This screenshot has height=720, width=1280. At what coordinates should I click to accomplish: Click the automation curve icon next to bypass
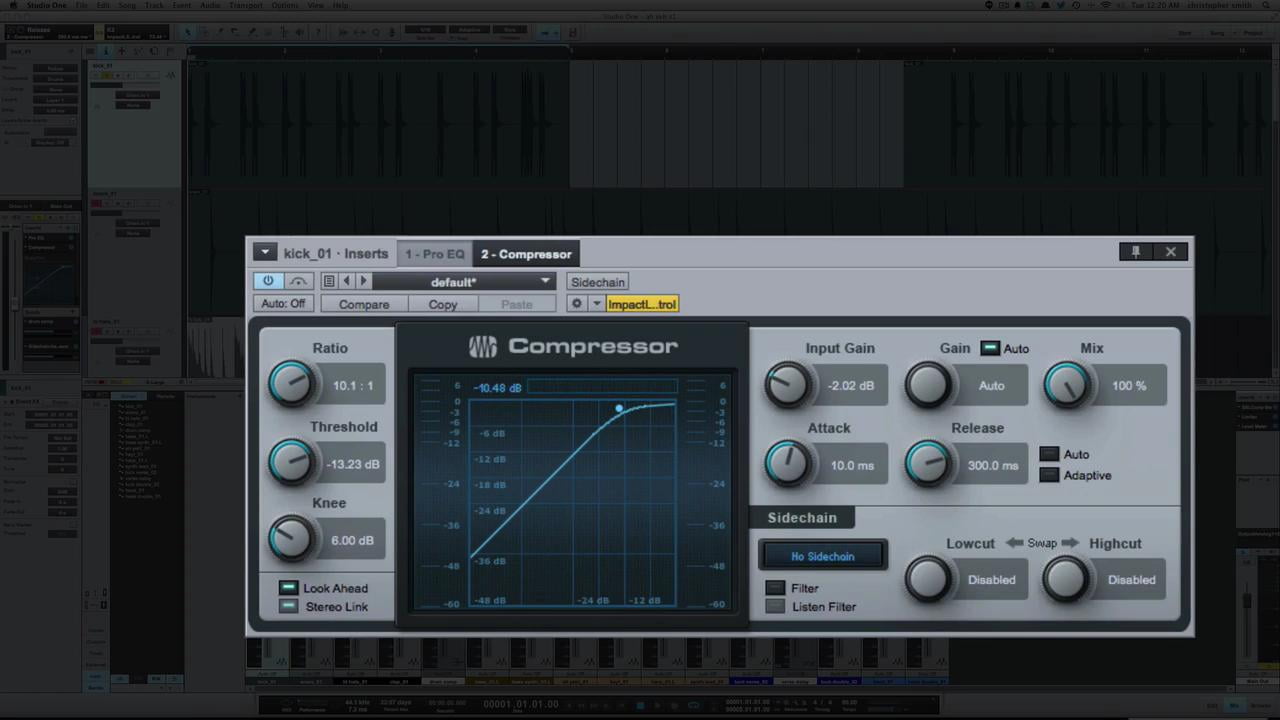(x=297, y=281)
